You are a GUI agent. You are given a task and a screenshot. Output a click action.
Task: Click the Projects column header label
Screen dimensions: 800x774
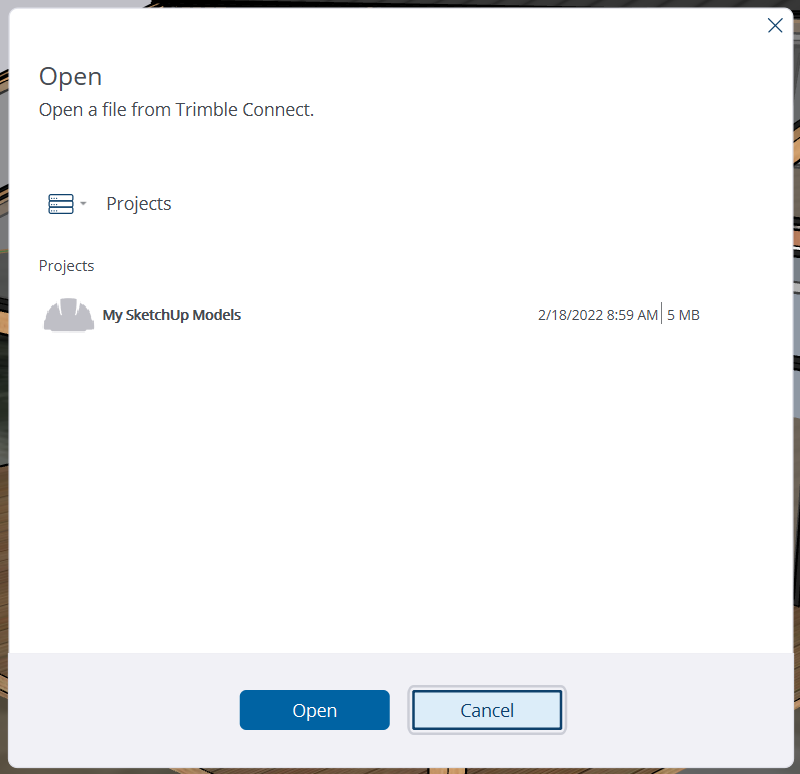point(66,266)
